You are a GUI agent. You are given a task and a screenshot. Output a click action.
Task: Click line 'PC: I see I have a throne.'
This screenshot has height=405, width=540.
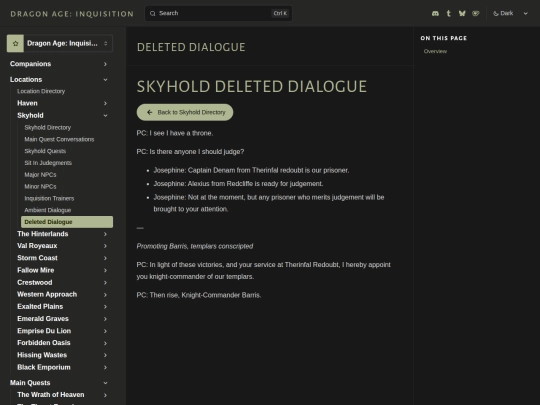[x=175, y=133]
